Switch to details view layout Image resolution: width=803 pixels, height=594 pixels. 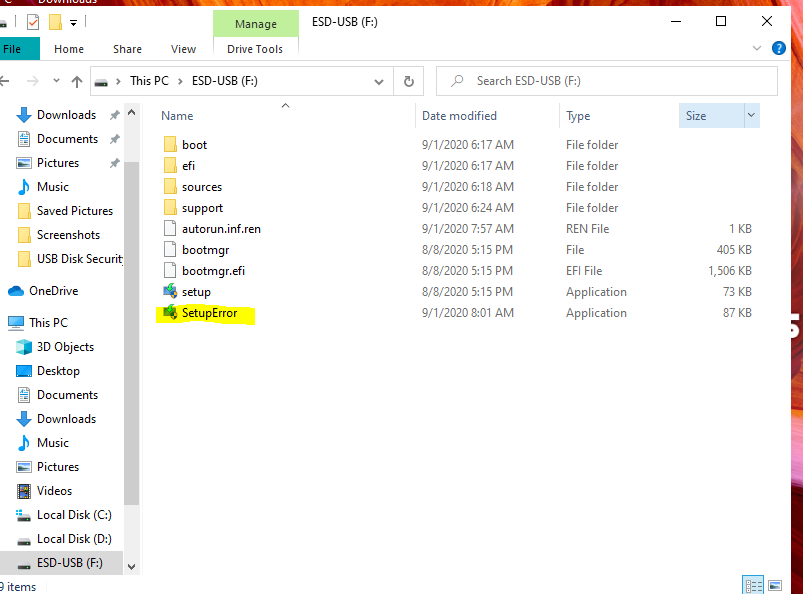(x=753, y=585)
